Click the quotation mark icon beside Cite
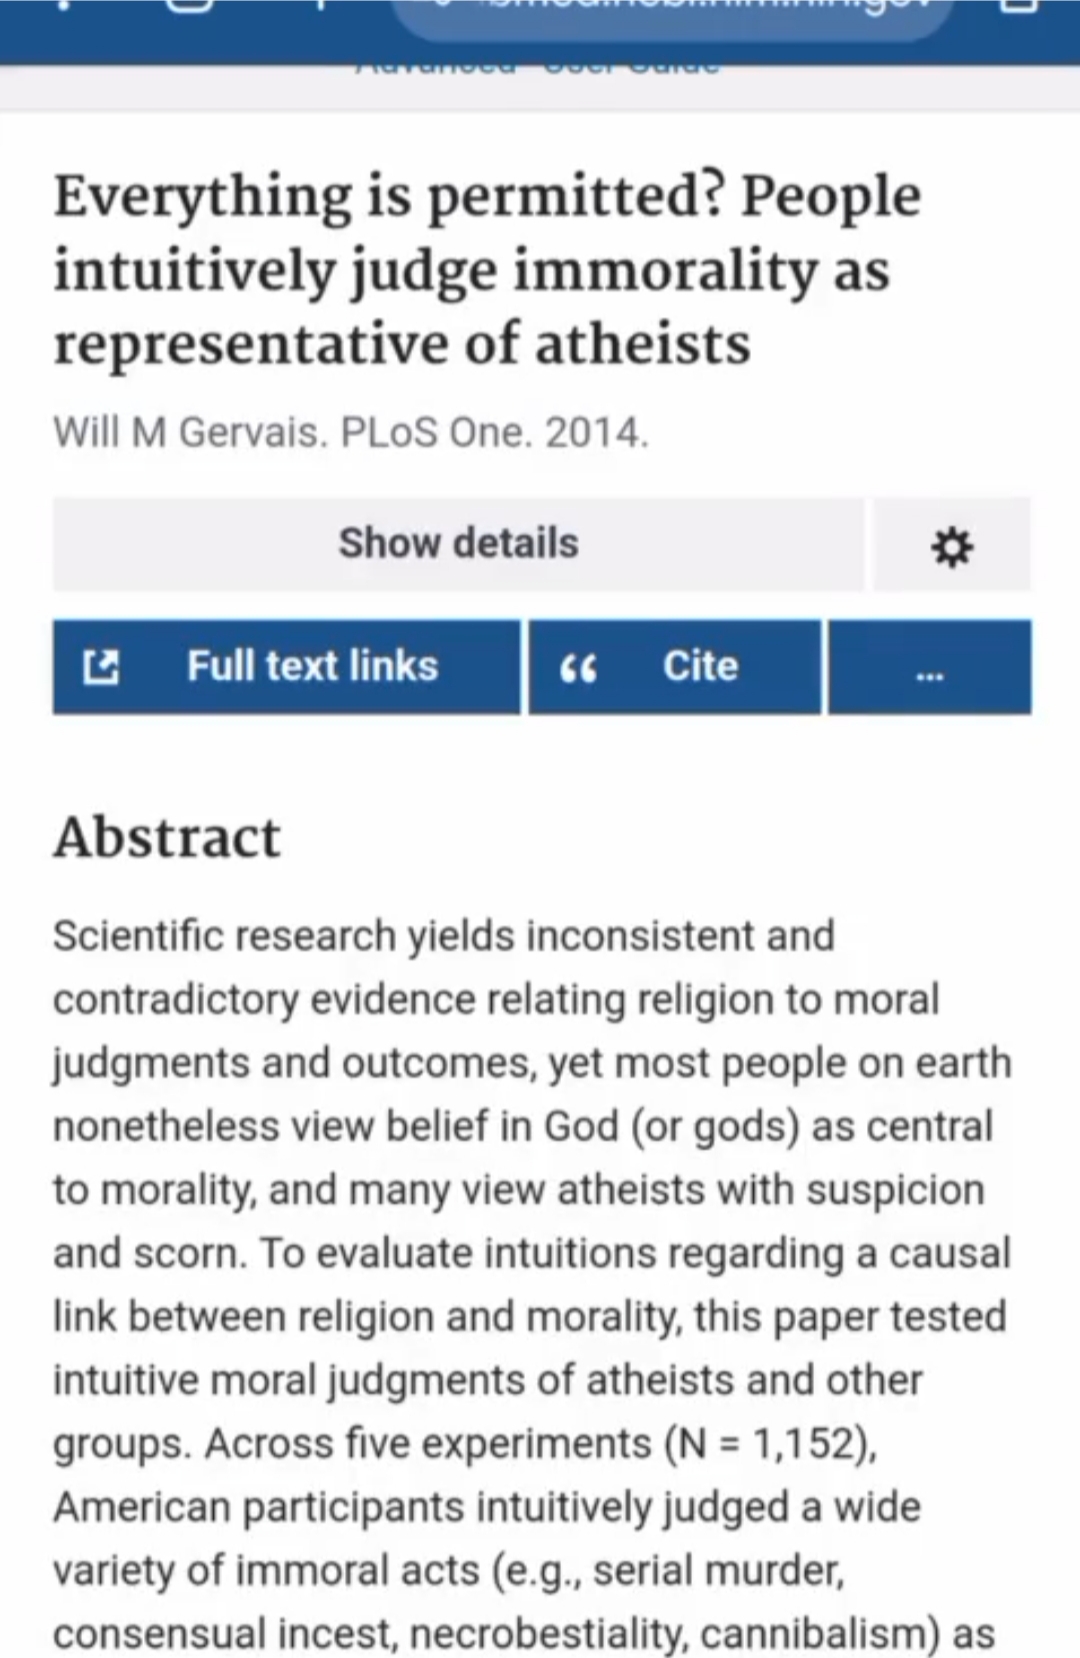The height and width of the screenshot is (1658, 1080). coord(578,668)
